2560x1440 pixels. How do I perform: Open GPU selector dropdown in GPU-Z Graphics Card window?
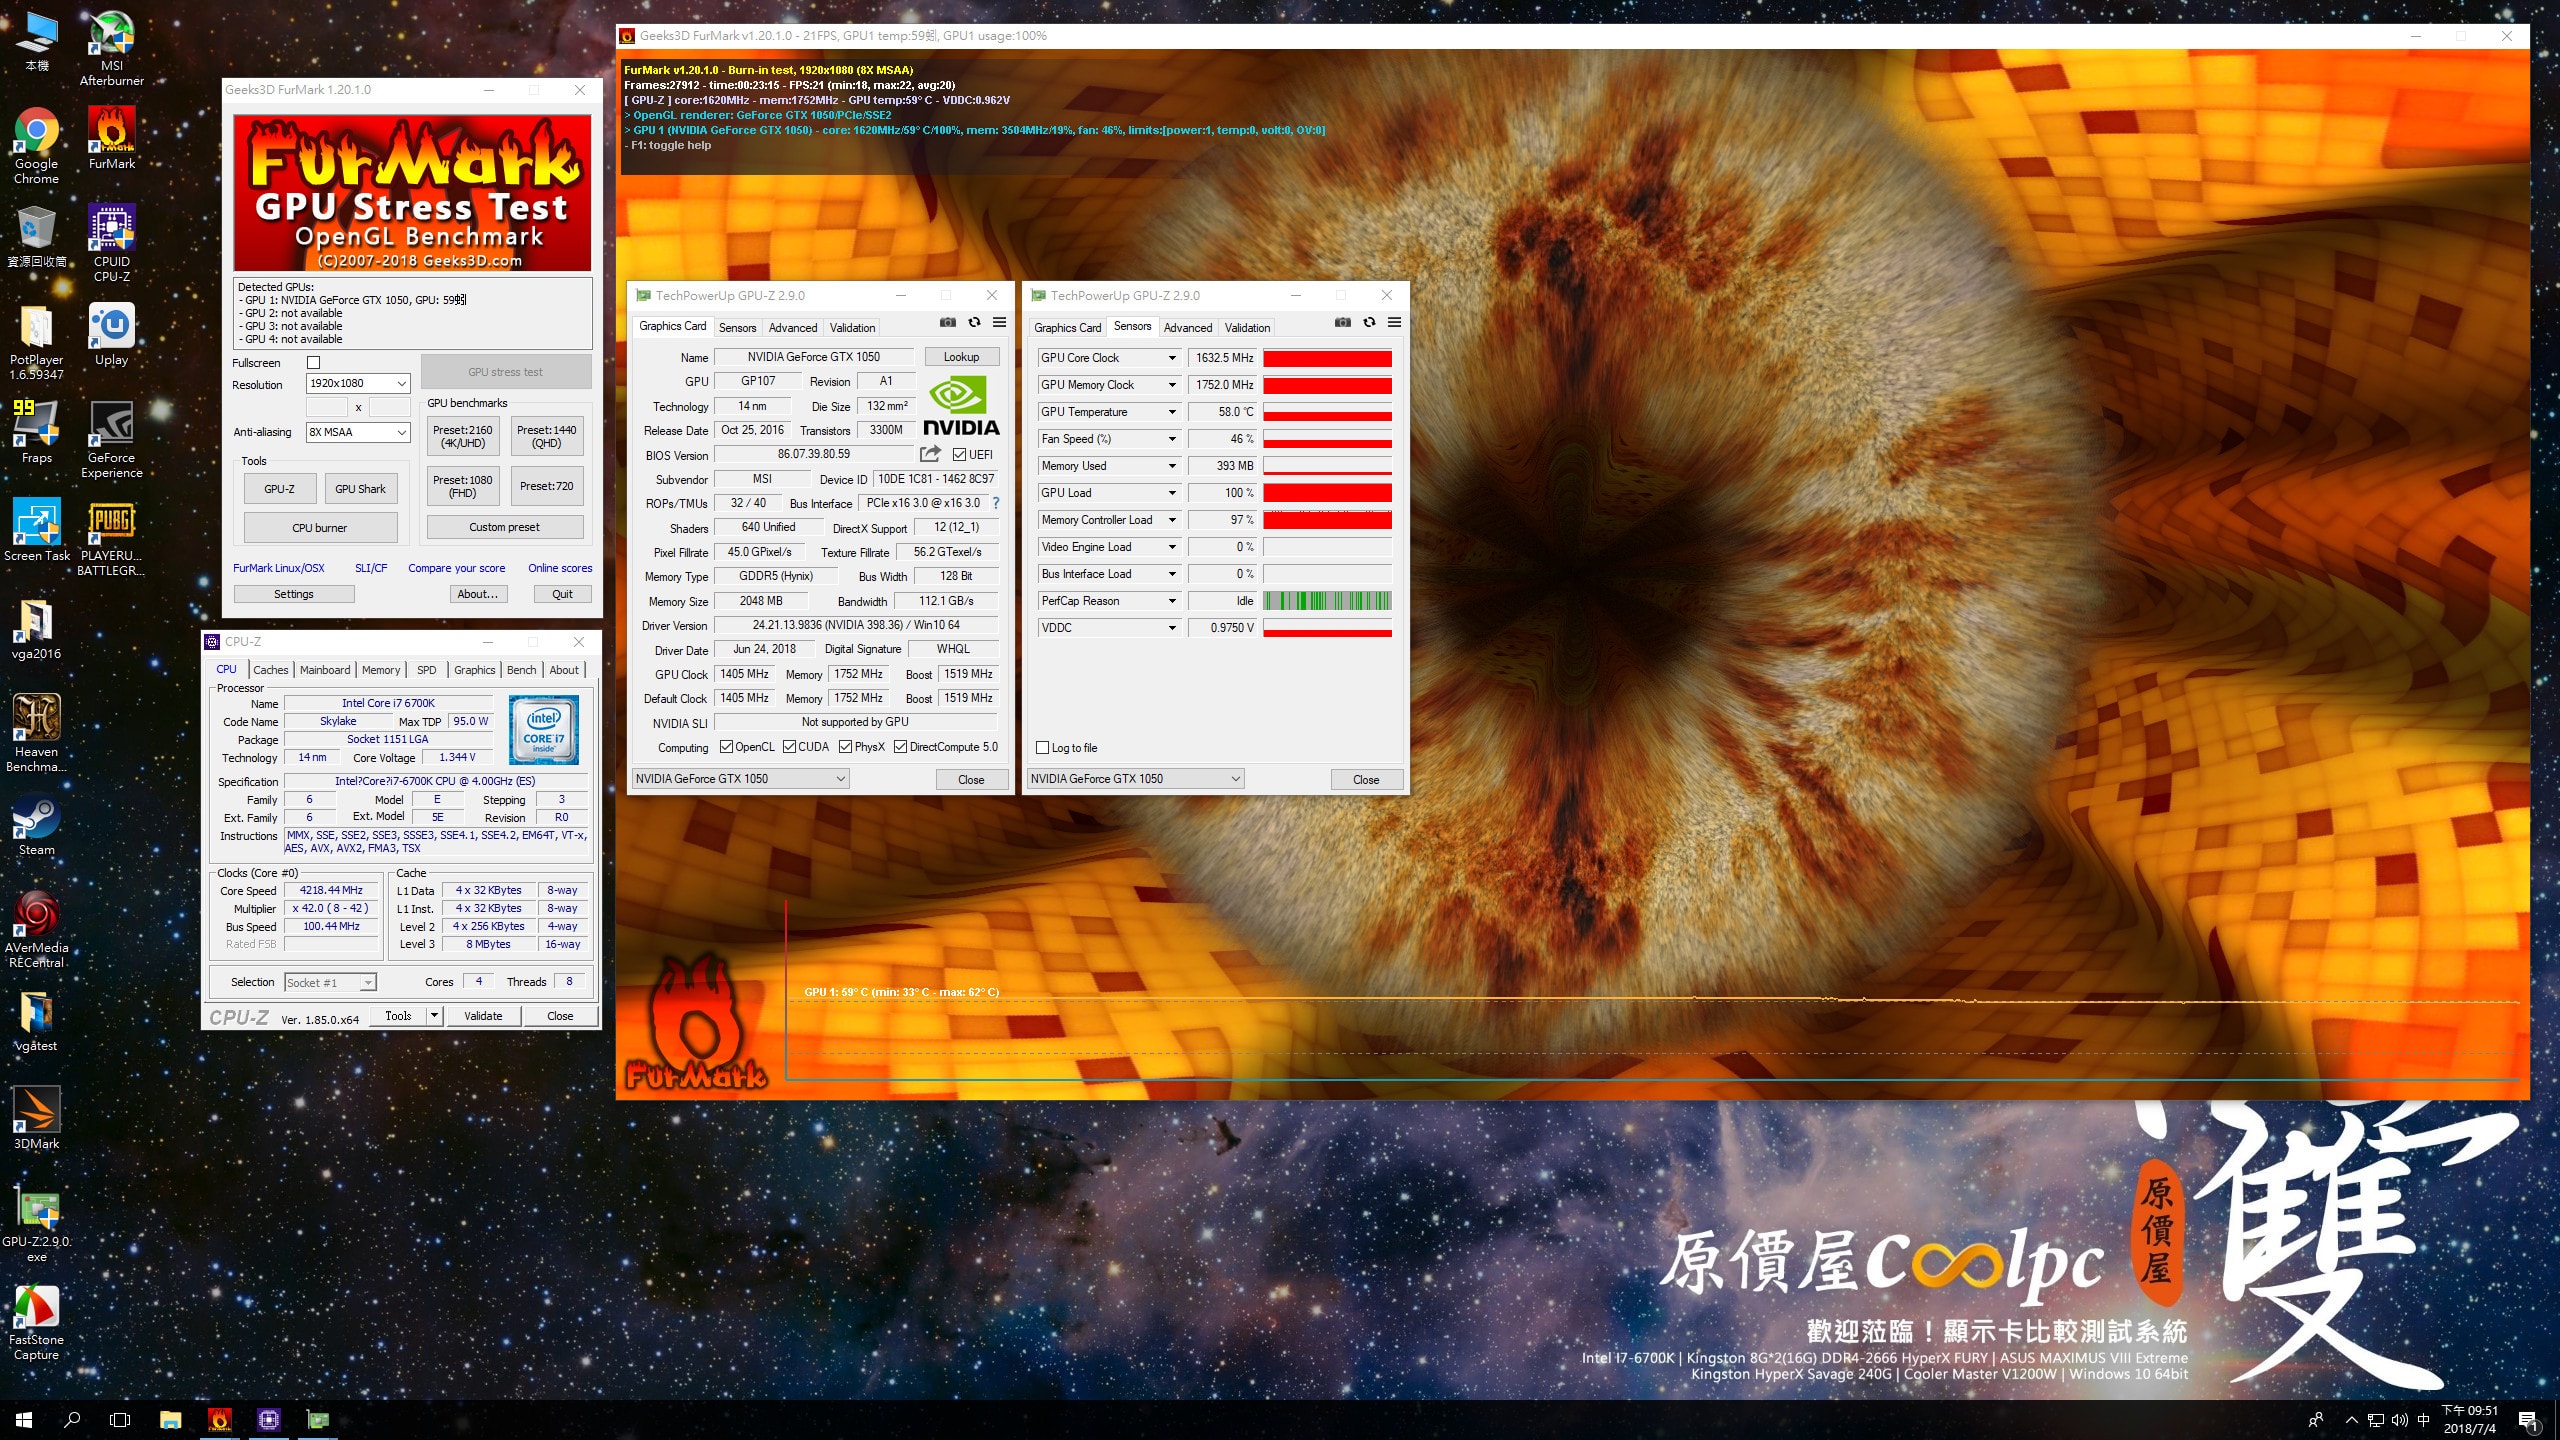coord(741,779)
